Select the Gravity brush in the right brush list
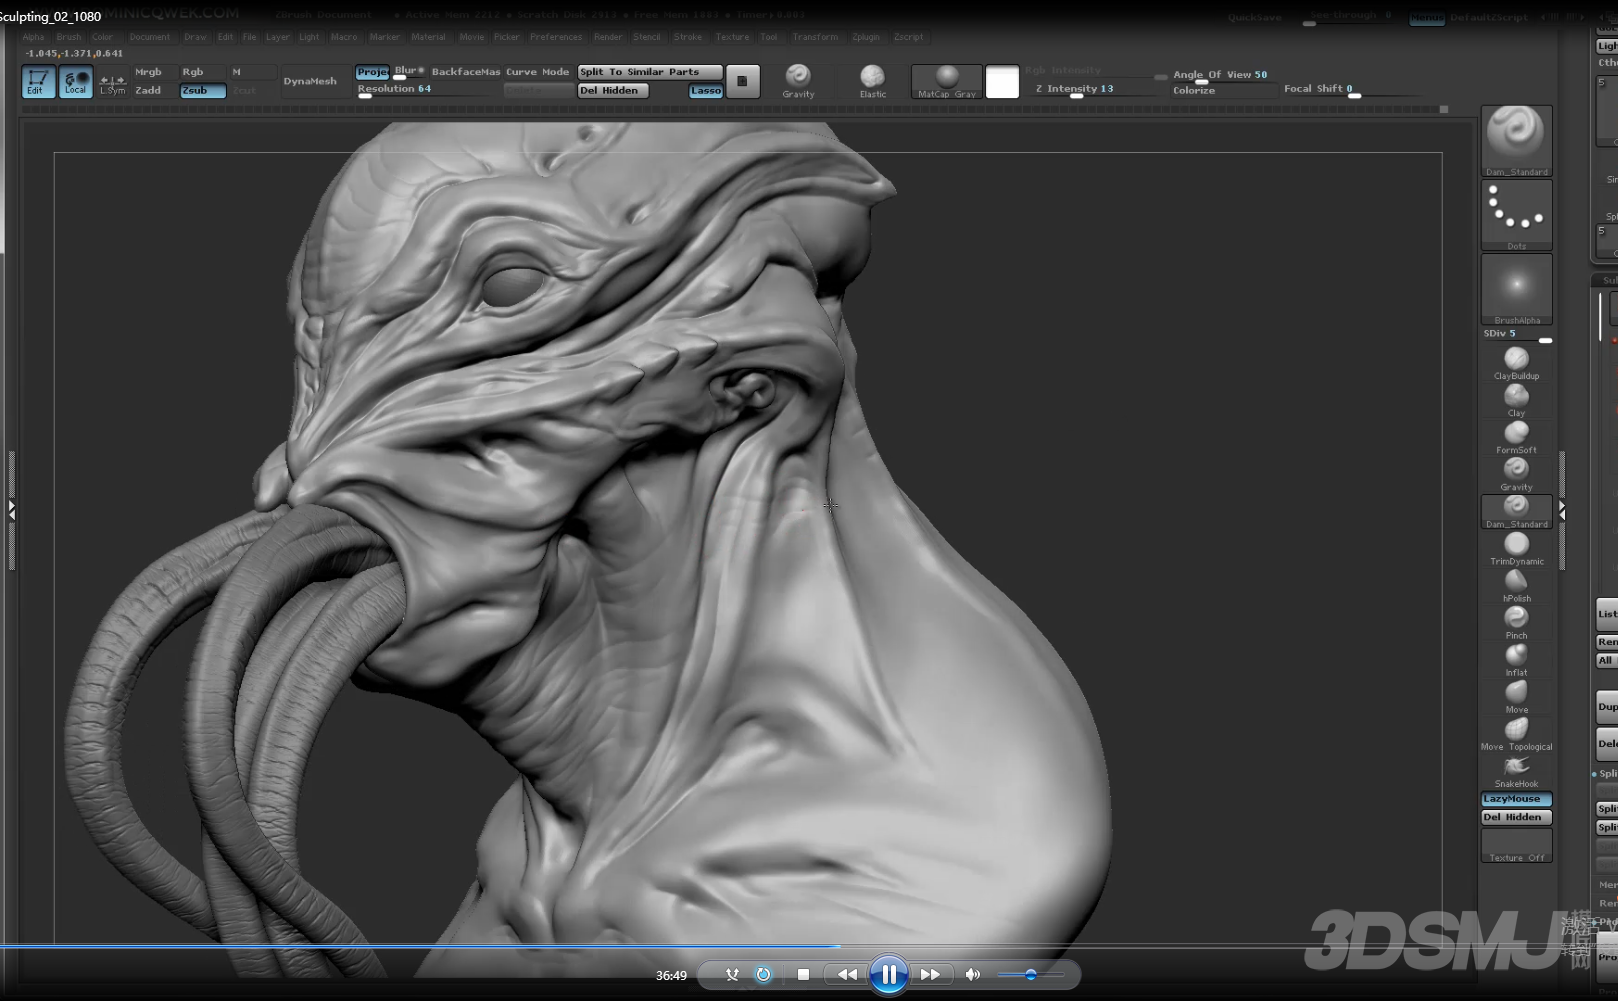This screenshot has width=1618, height=1001. pos(1516,474)
